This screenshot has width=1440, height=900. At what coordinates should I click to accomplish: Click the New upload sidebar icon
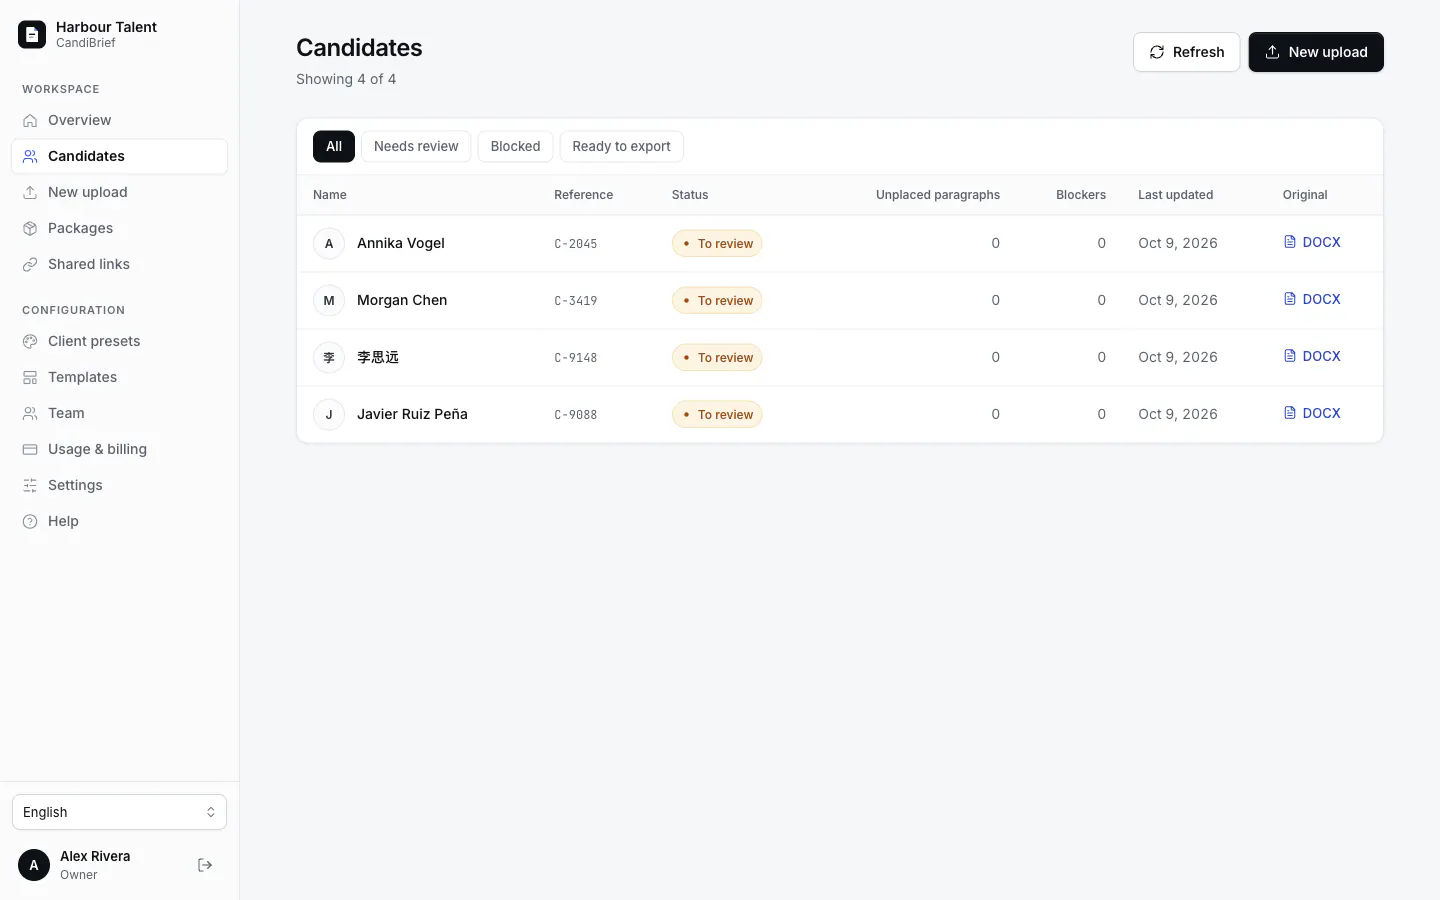[30, 192]
